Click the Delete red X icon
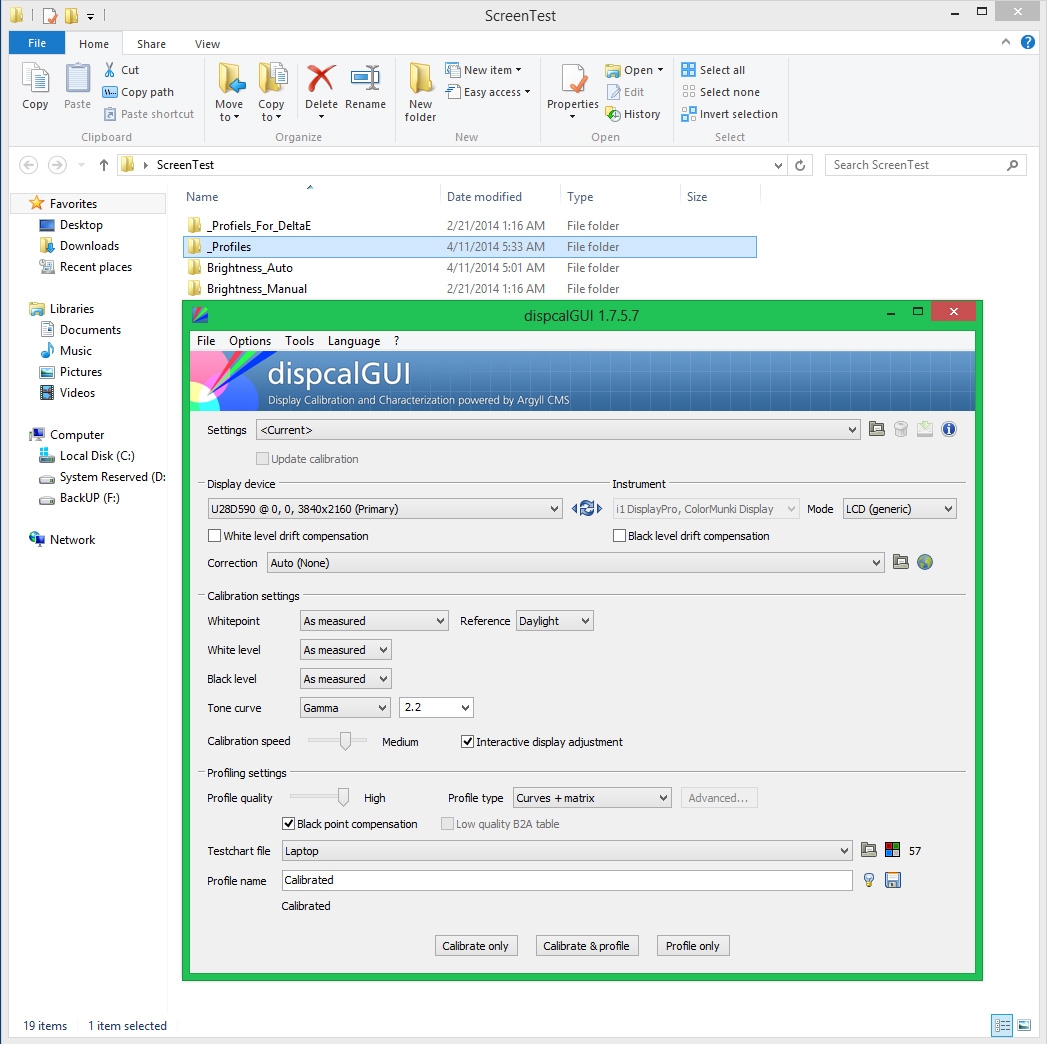 coord(321,79)
